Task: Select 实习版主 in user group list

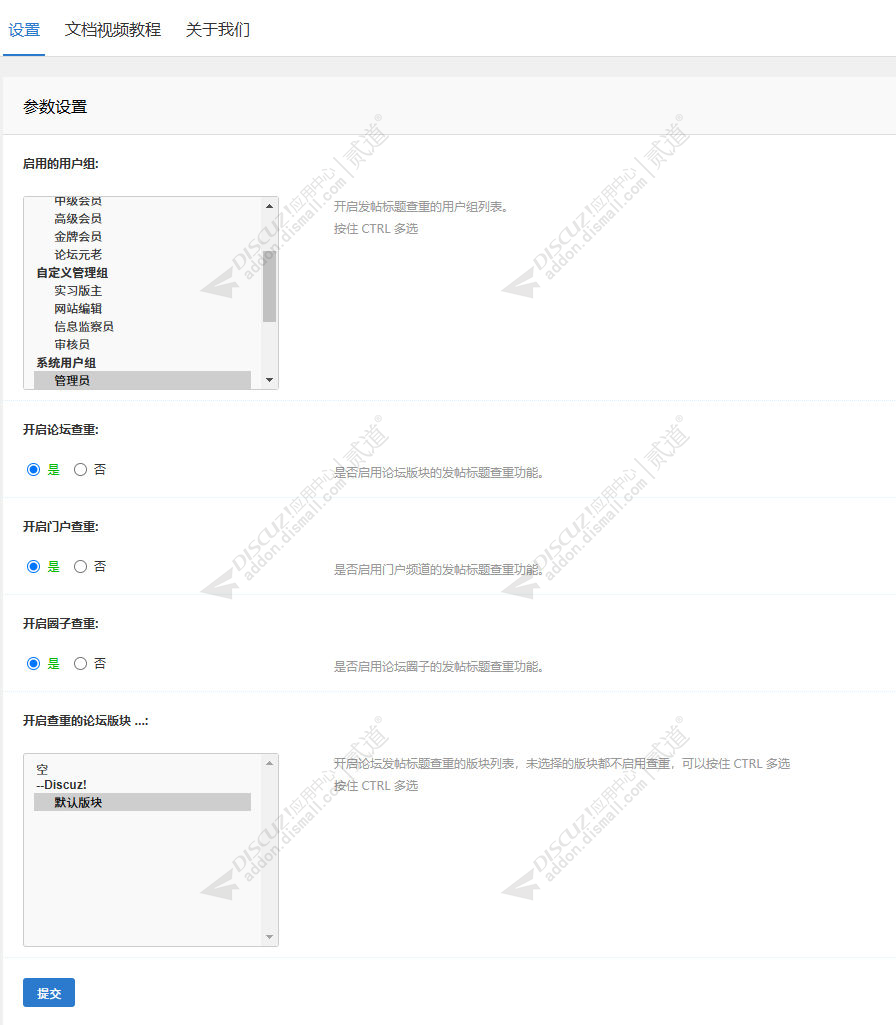Action: [x=142, y=290]
